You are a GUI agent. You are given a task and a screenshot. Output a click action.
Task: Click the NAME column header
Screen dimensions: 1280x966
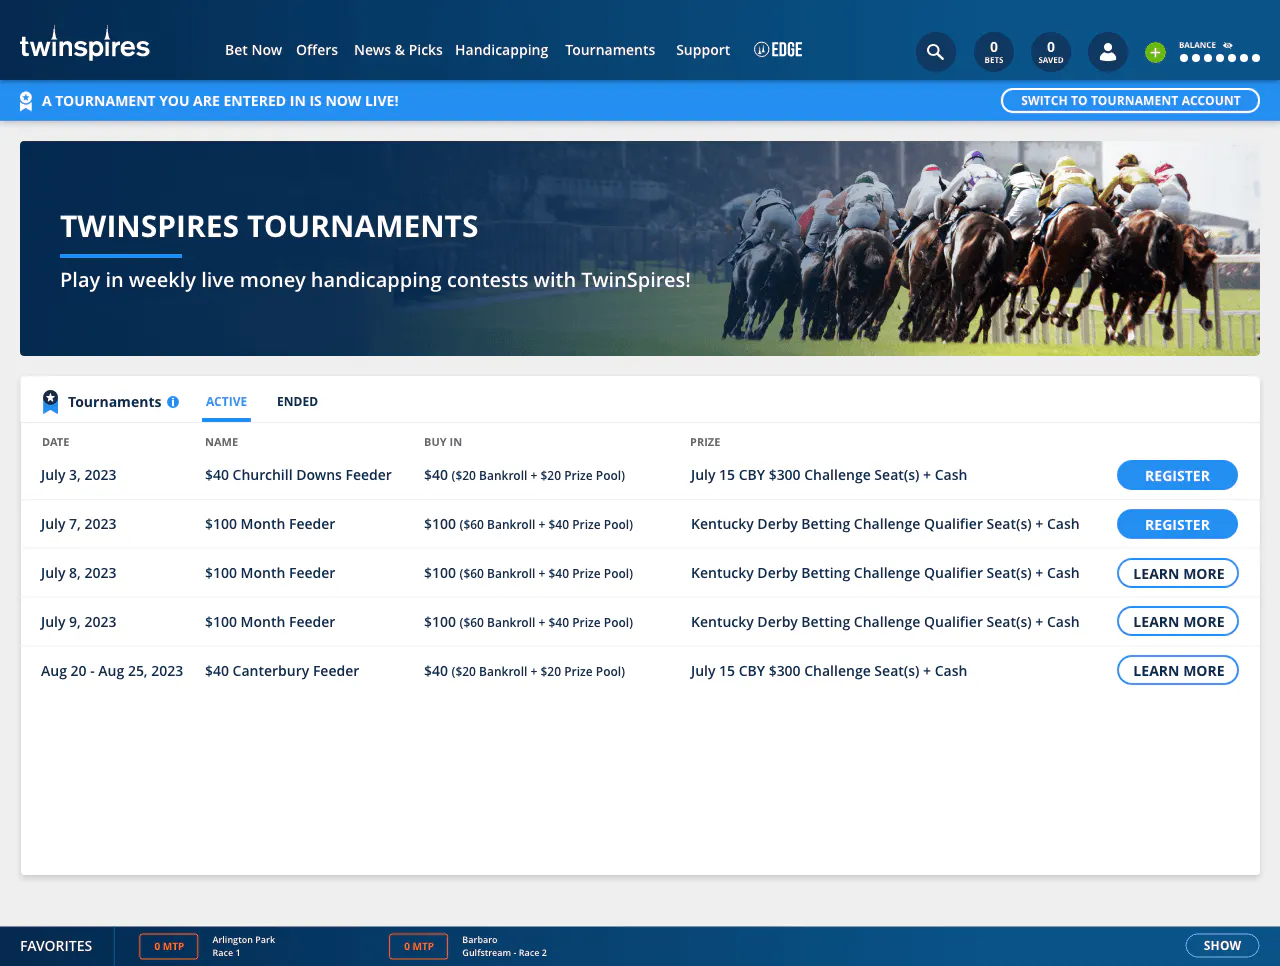tap(222, 442)
